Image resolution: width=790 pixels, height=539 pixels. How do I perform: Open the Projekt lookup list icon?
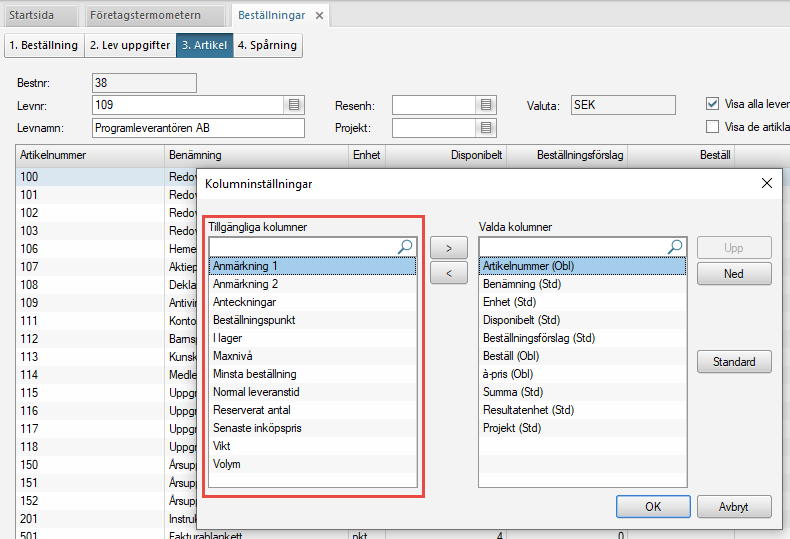[x=486, y=128]
